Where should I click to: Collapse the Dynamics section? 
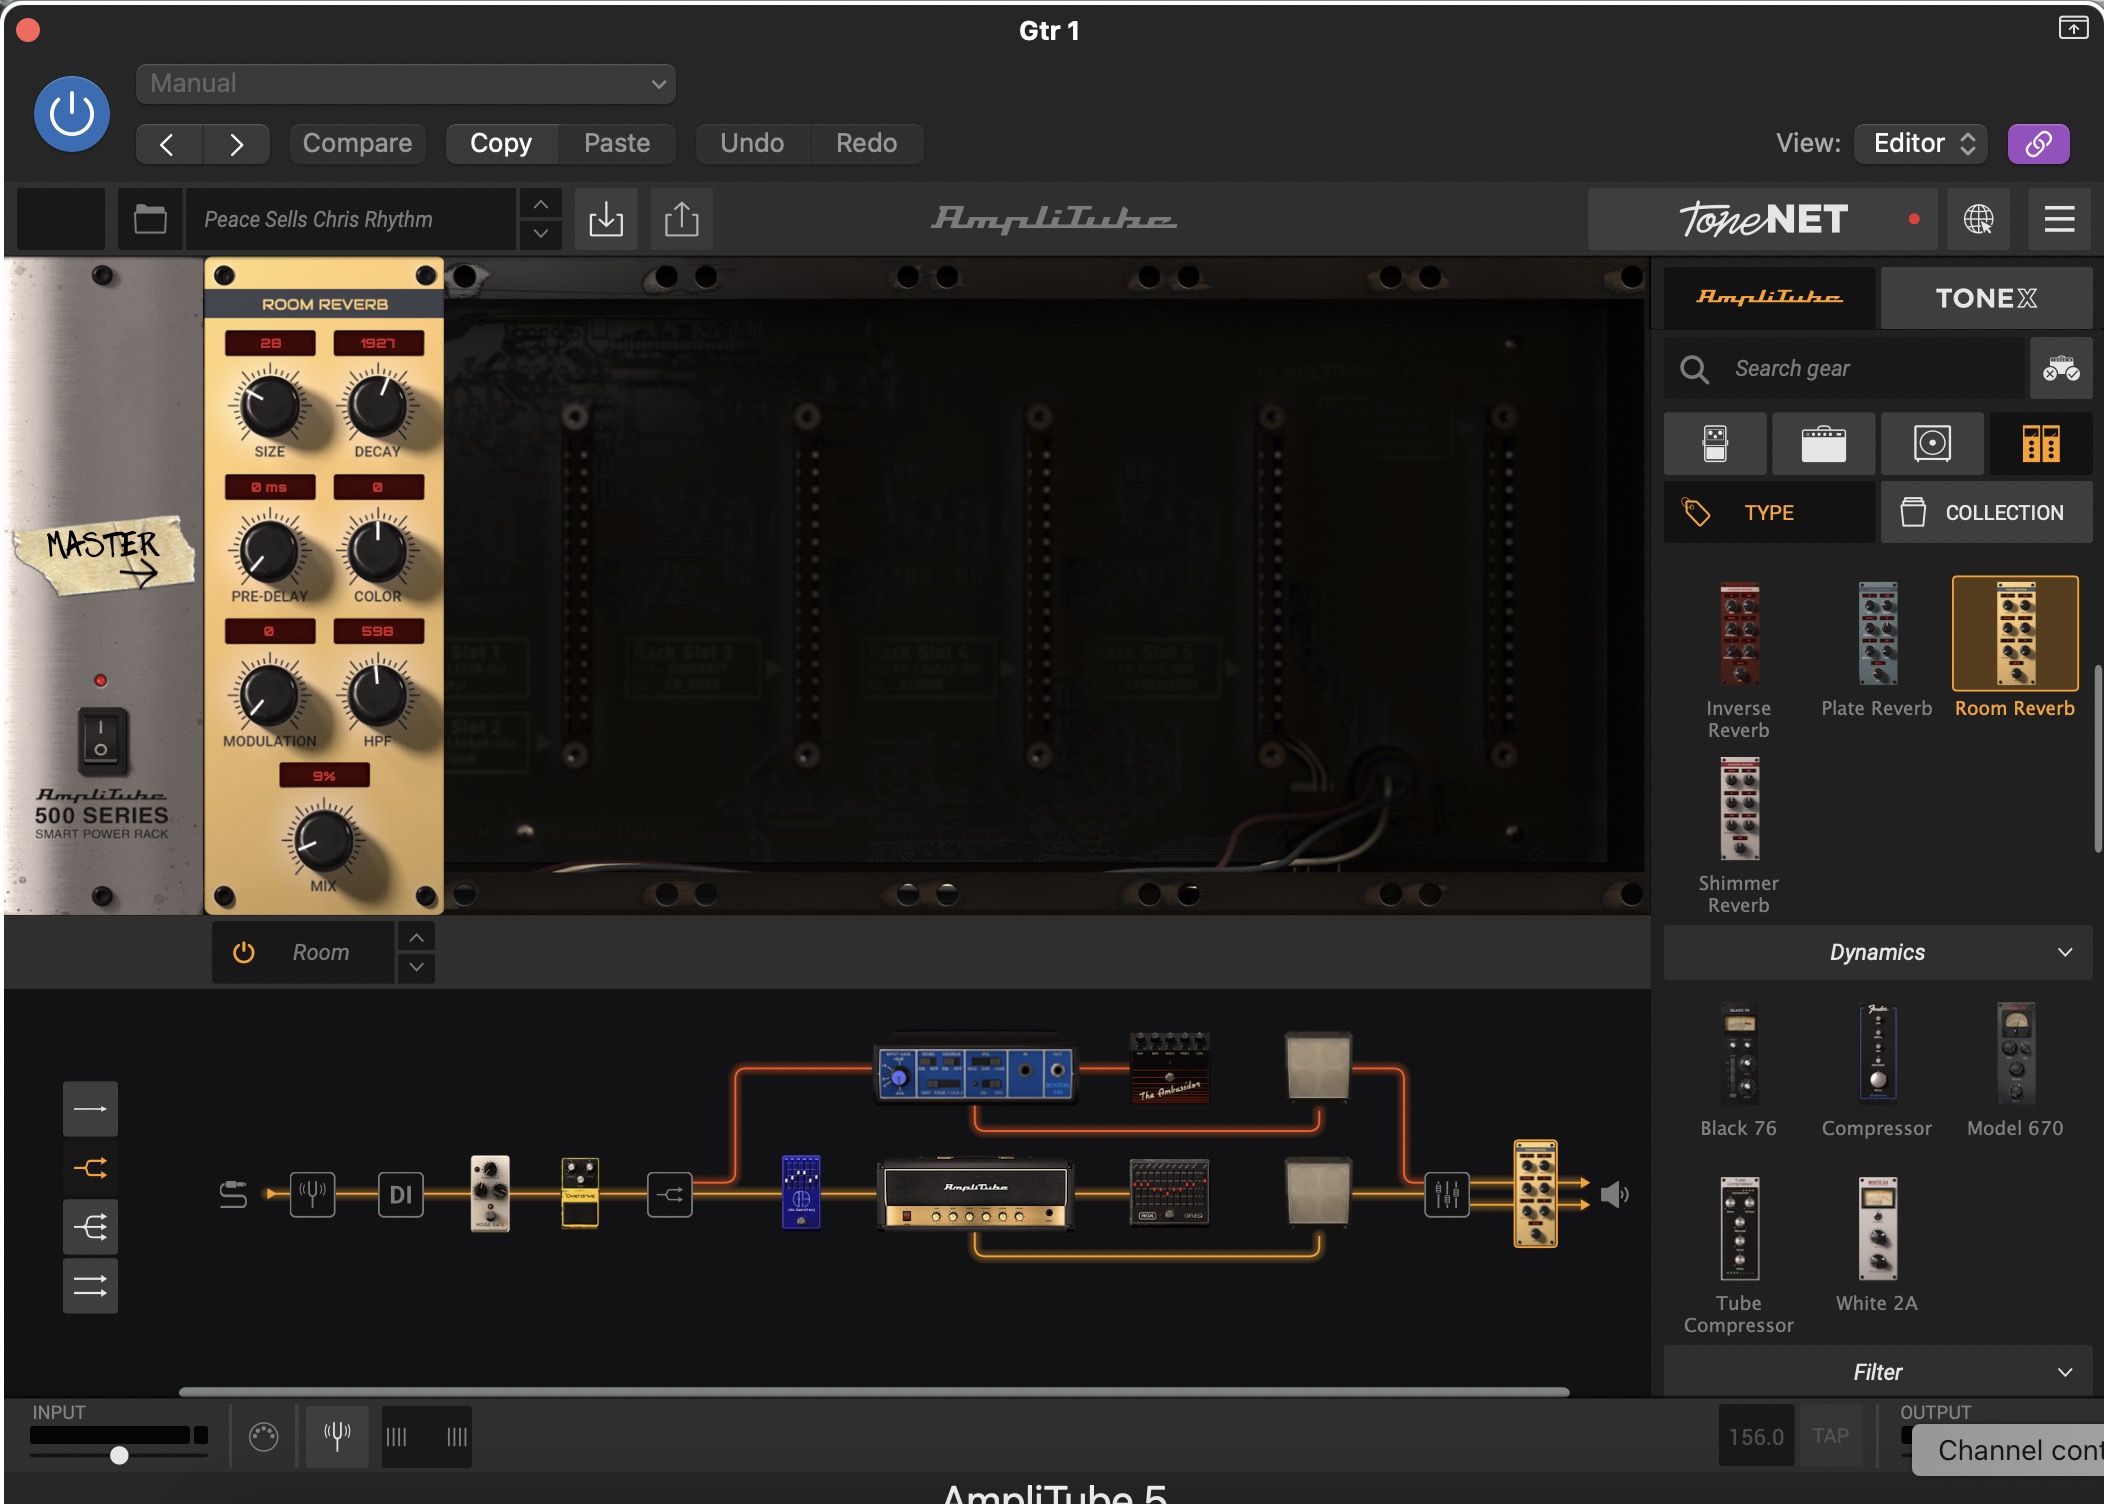[x=1877, y=952]
